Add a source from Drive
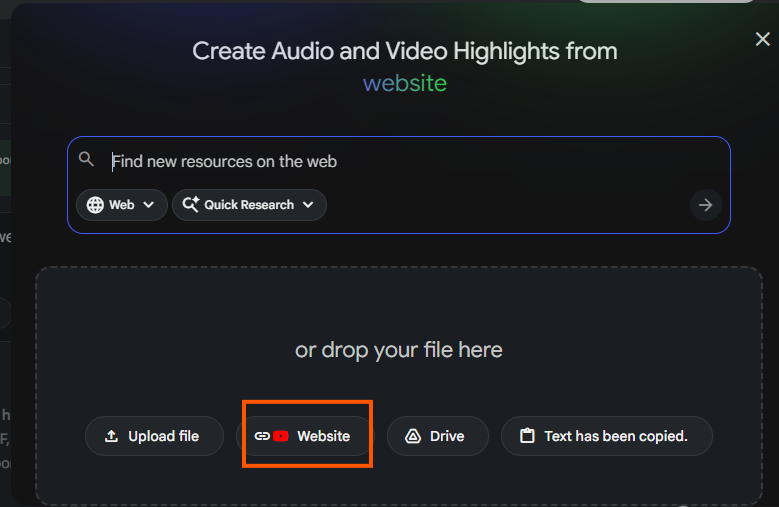The height and width of the screenshot is (507, 779). click(438, 436)
